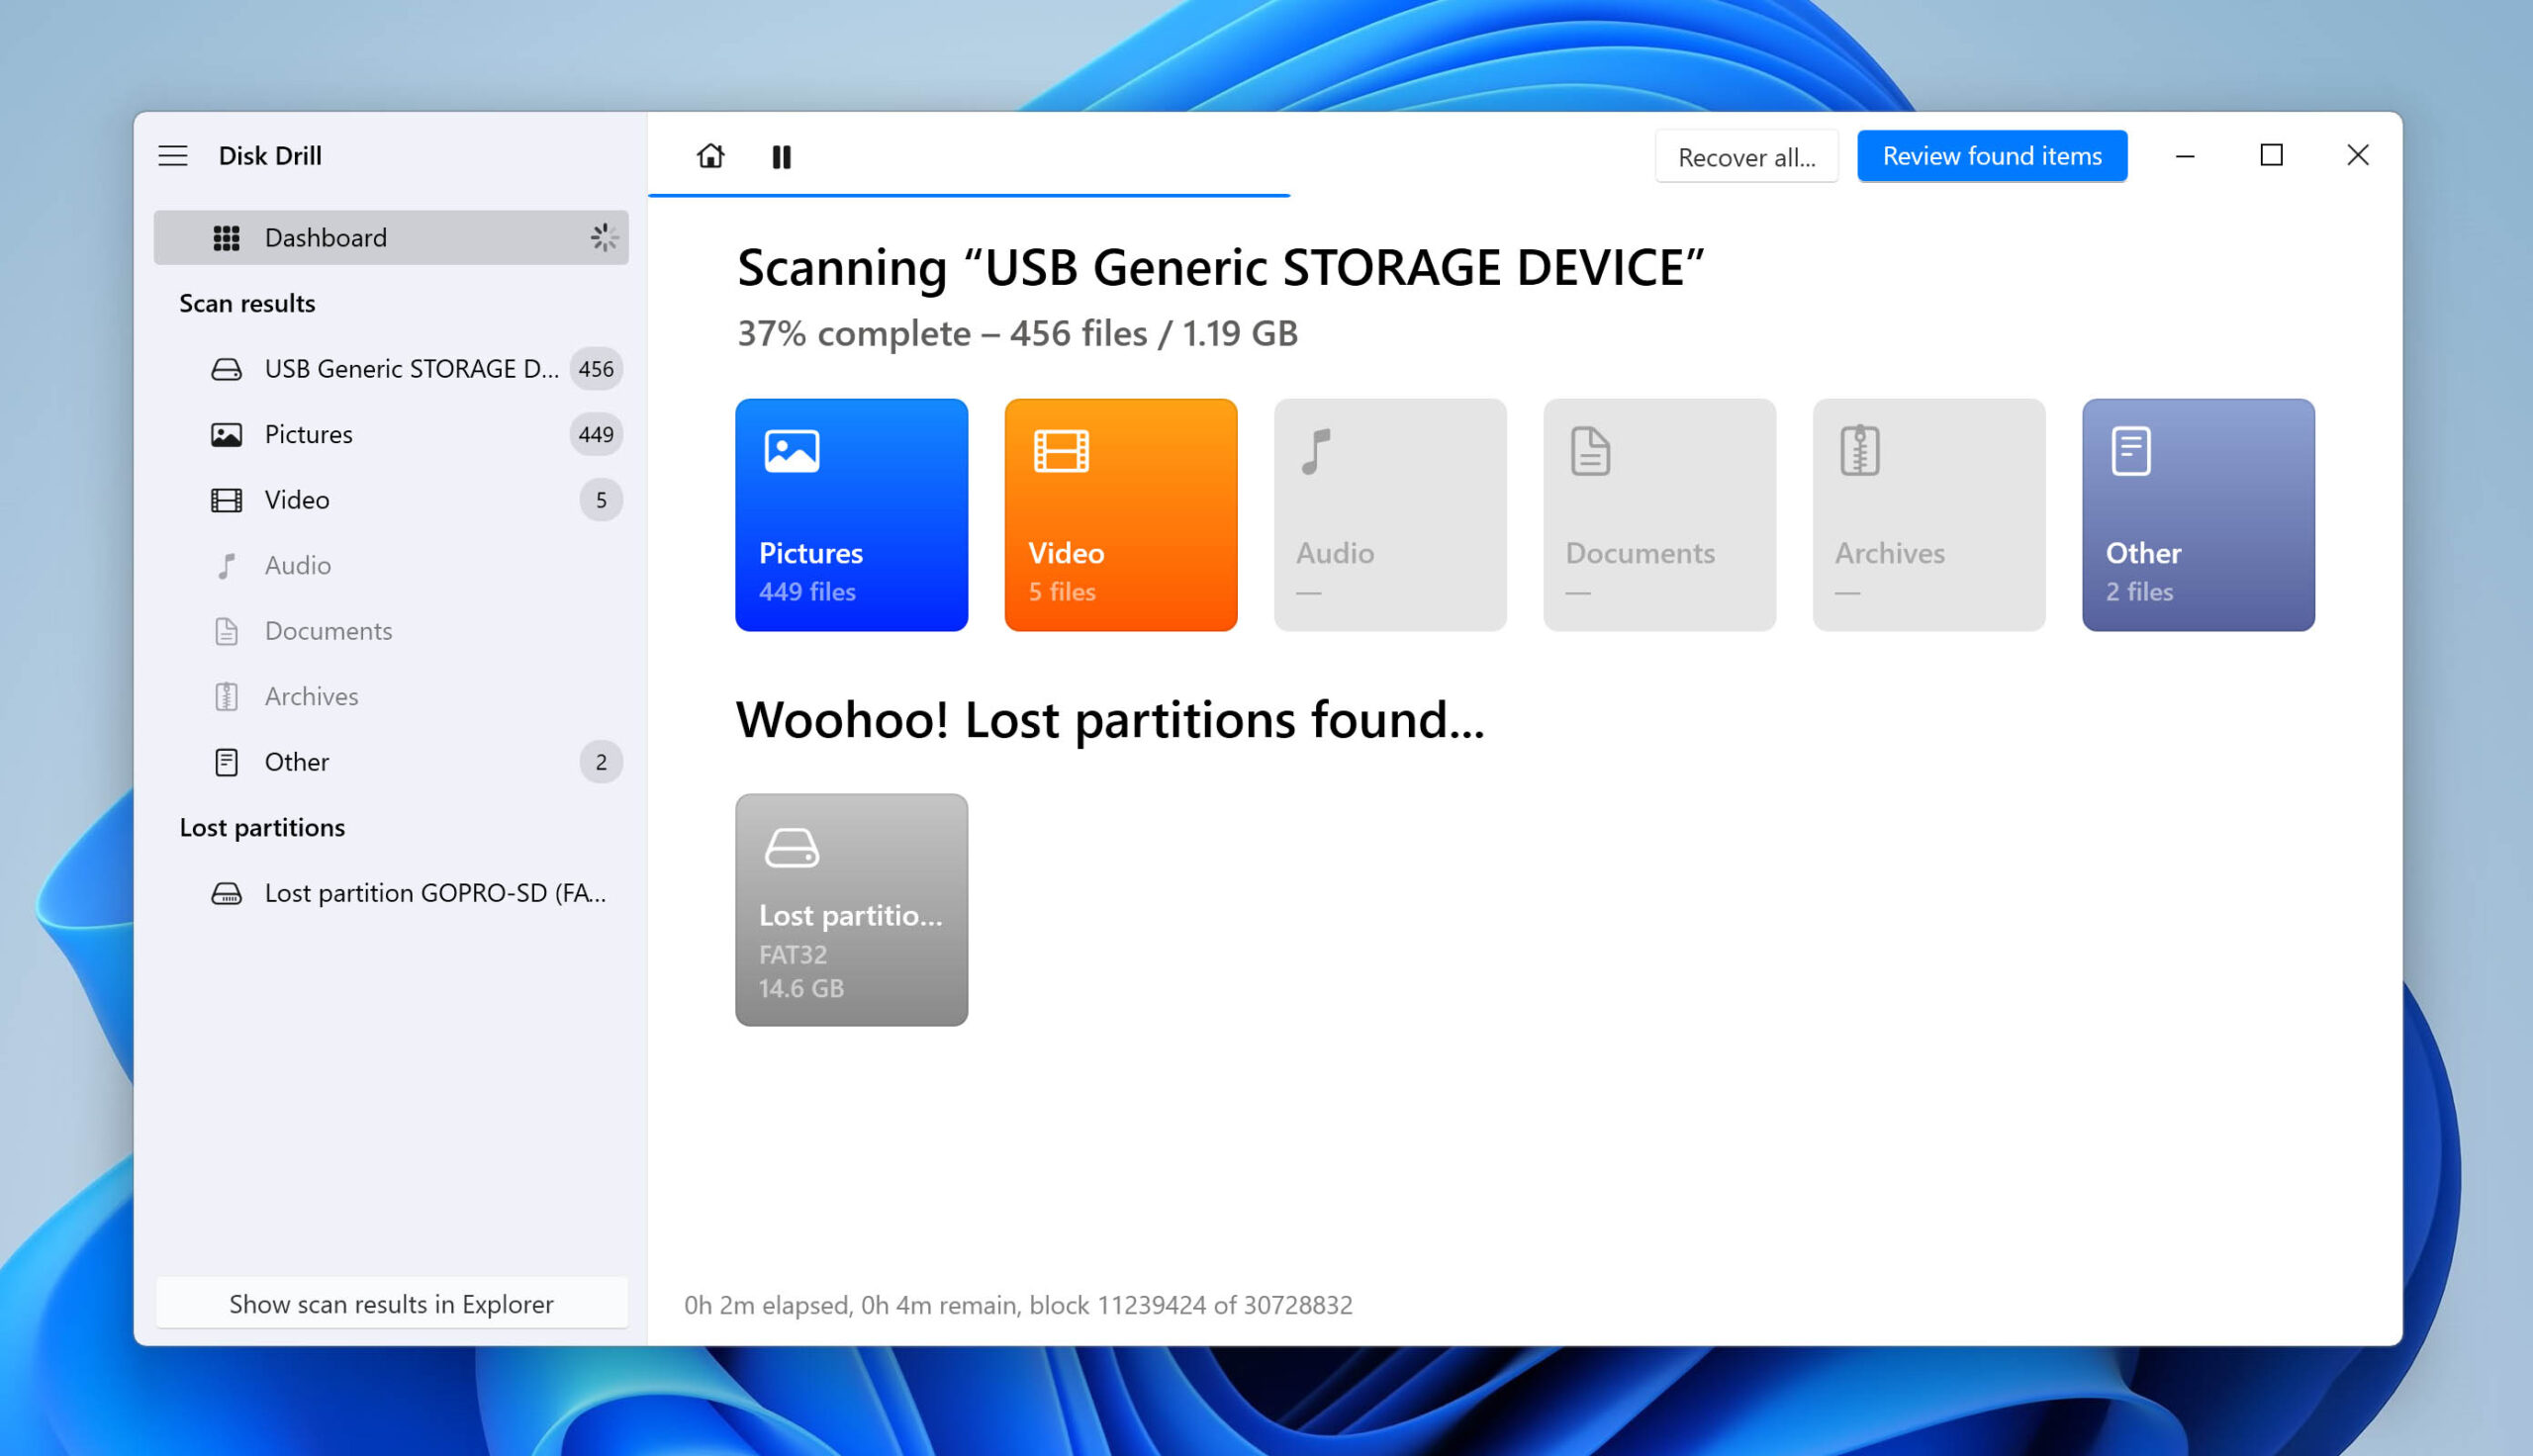Select Pictures in the sidebar
Viewport: 2533px width, 1456px height.
pos(391,434)
